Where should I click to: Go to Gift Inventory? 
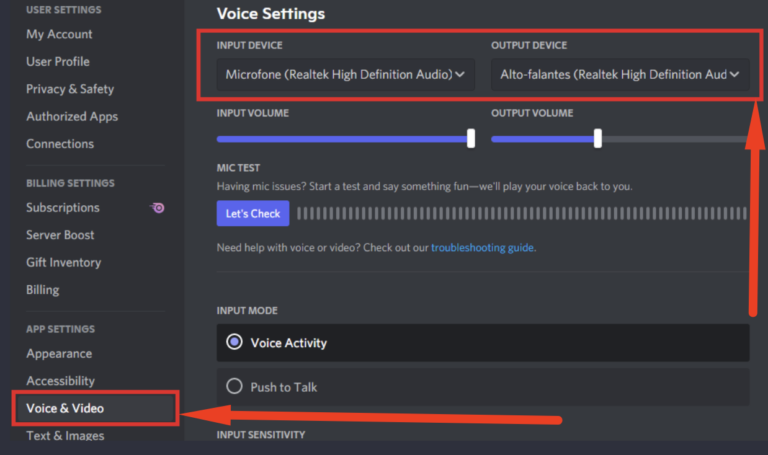pos(63,262)
